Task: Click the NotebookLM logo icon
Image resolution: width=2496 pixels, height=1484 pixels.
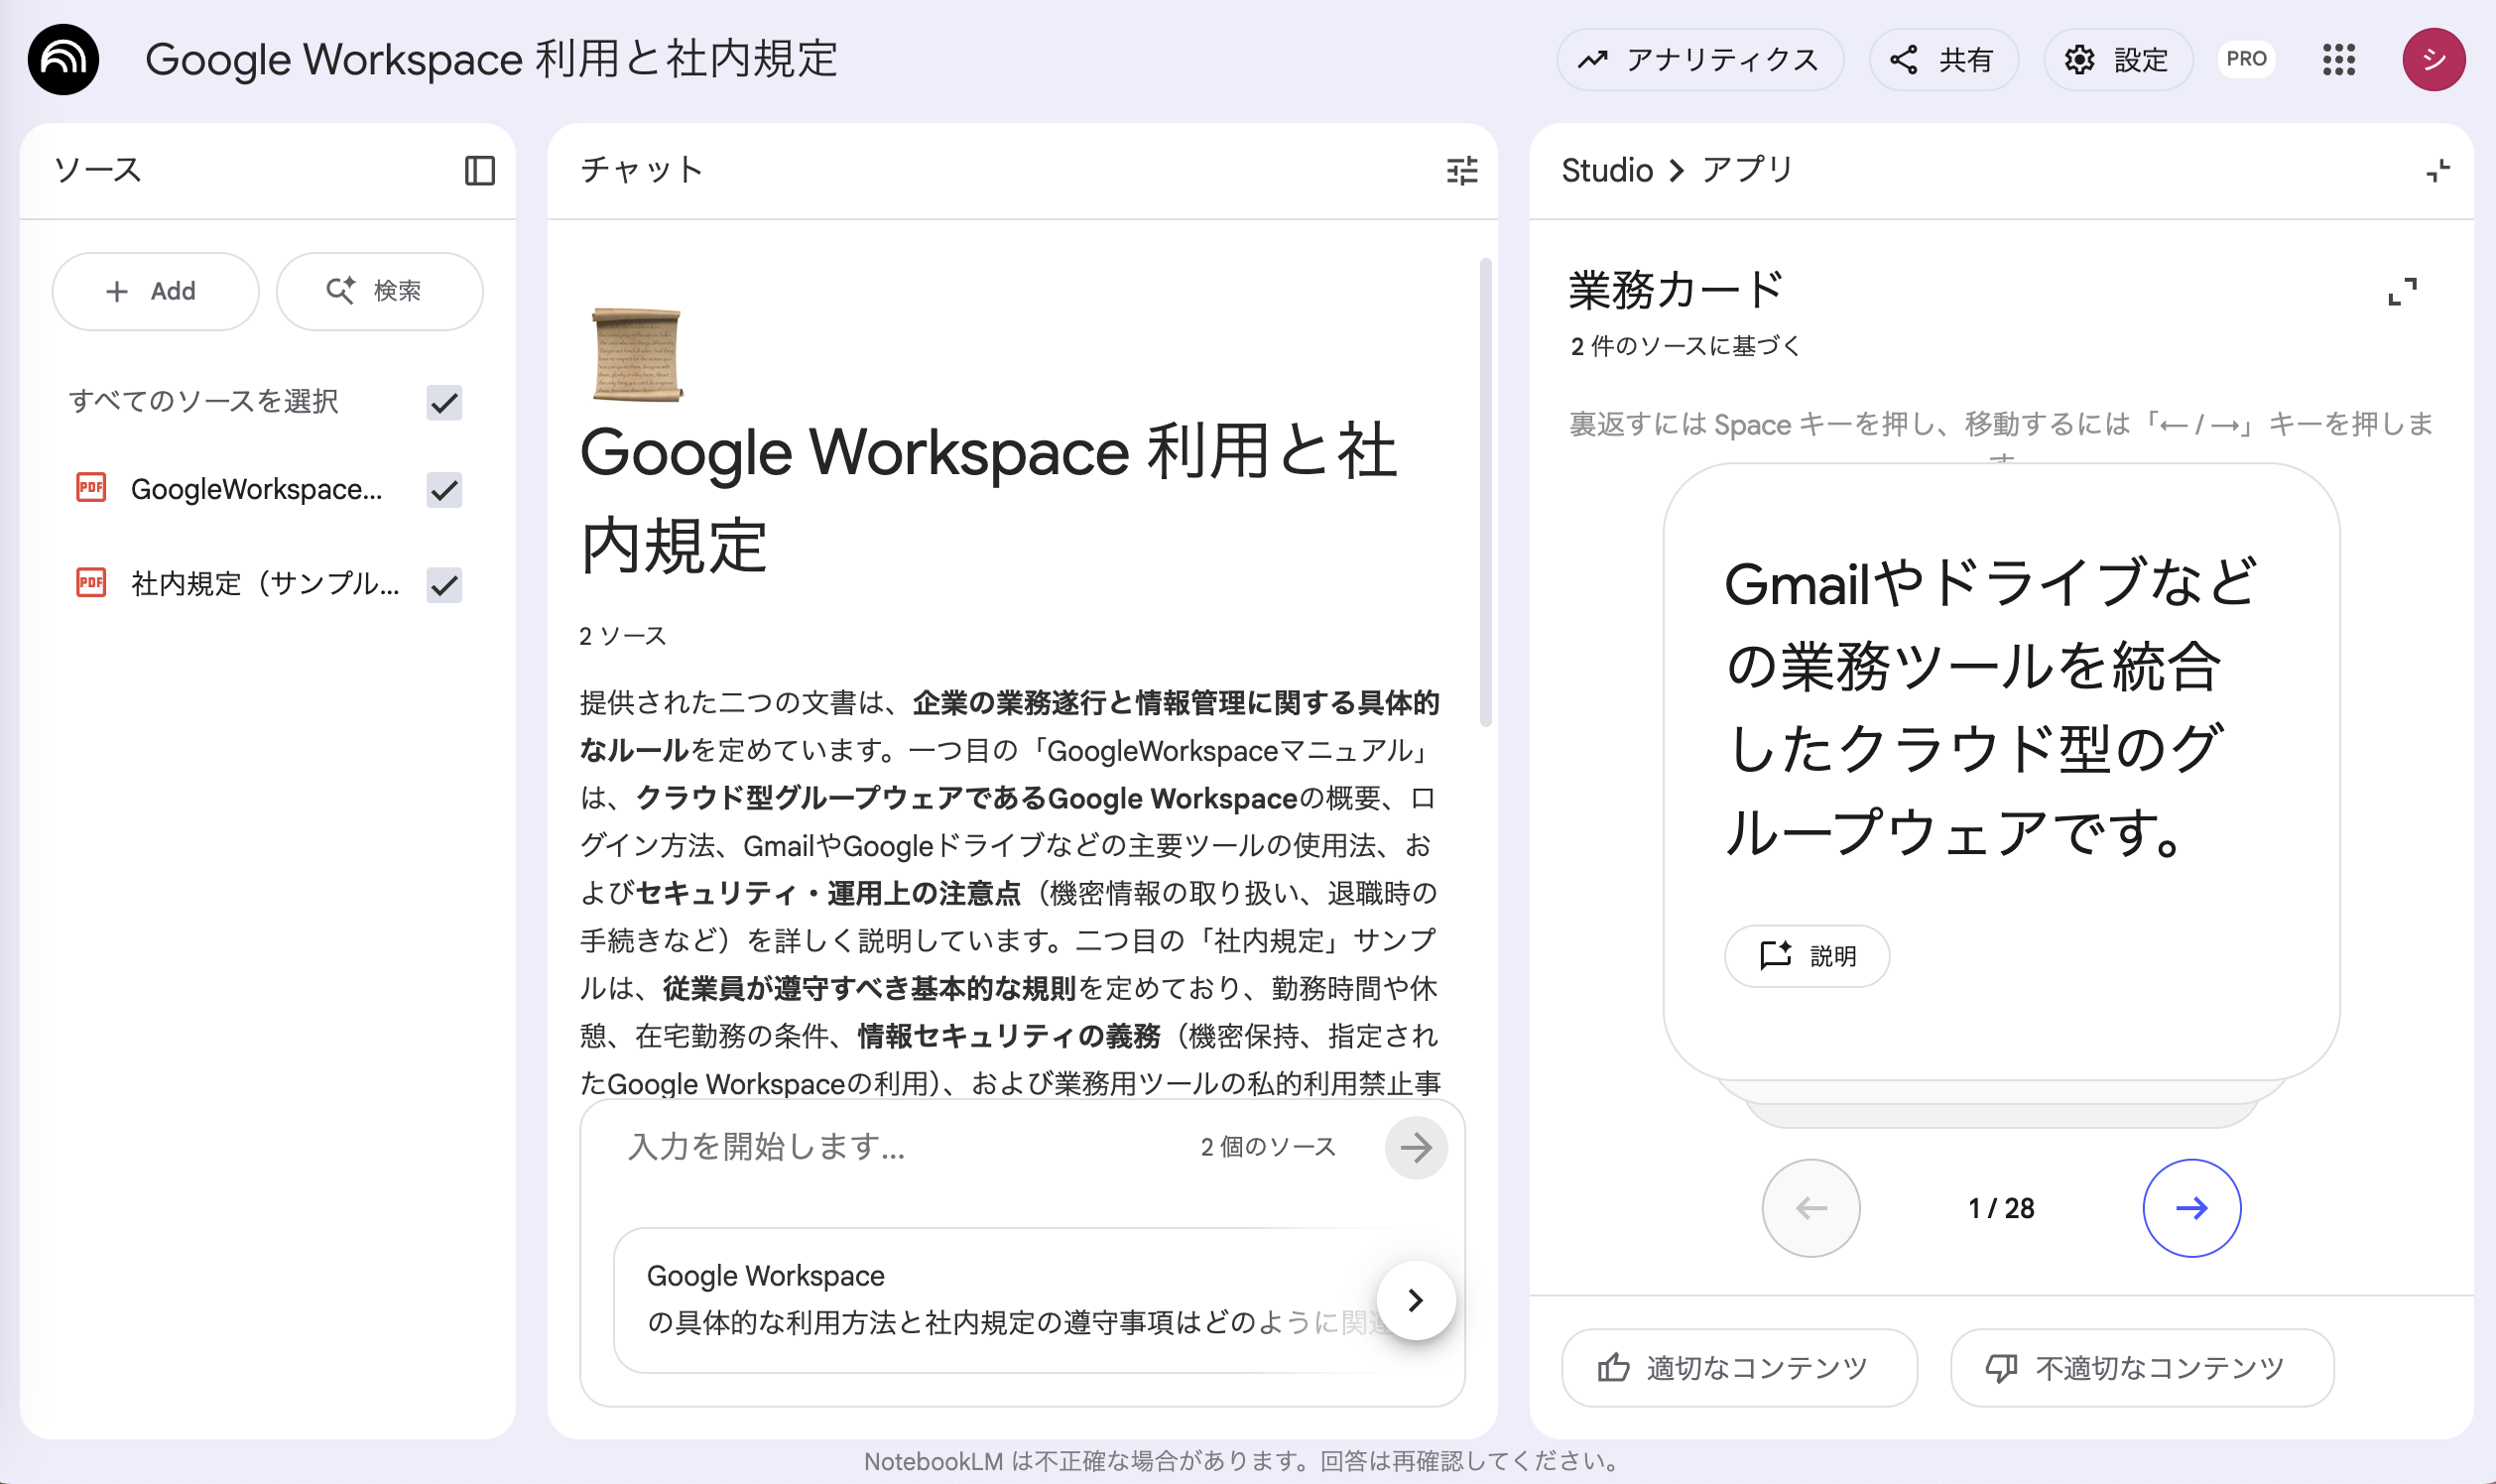Action: point(63,60)
